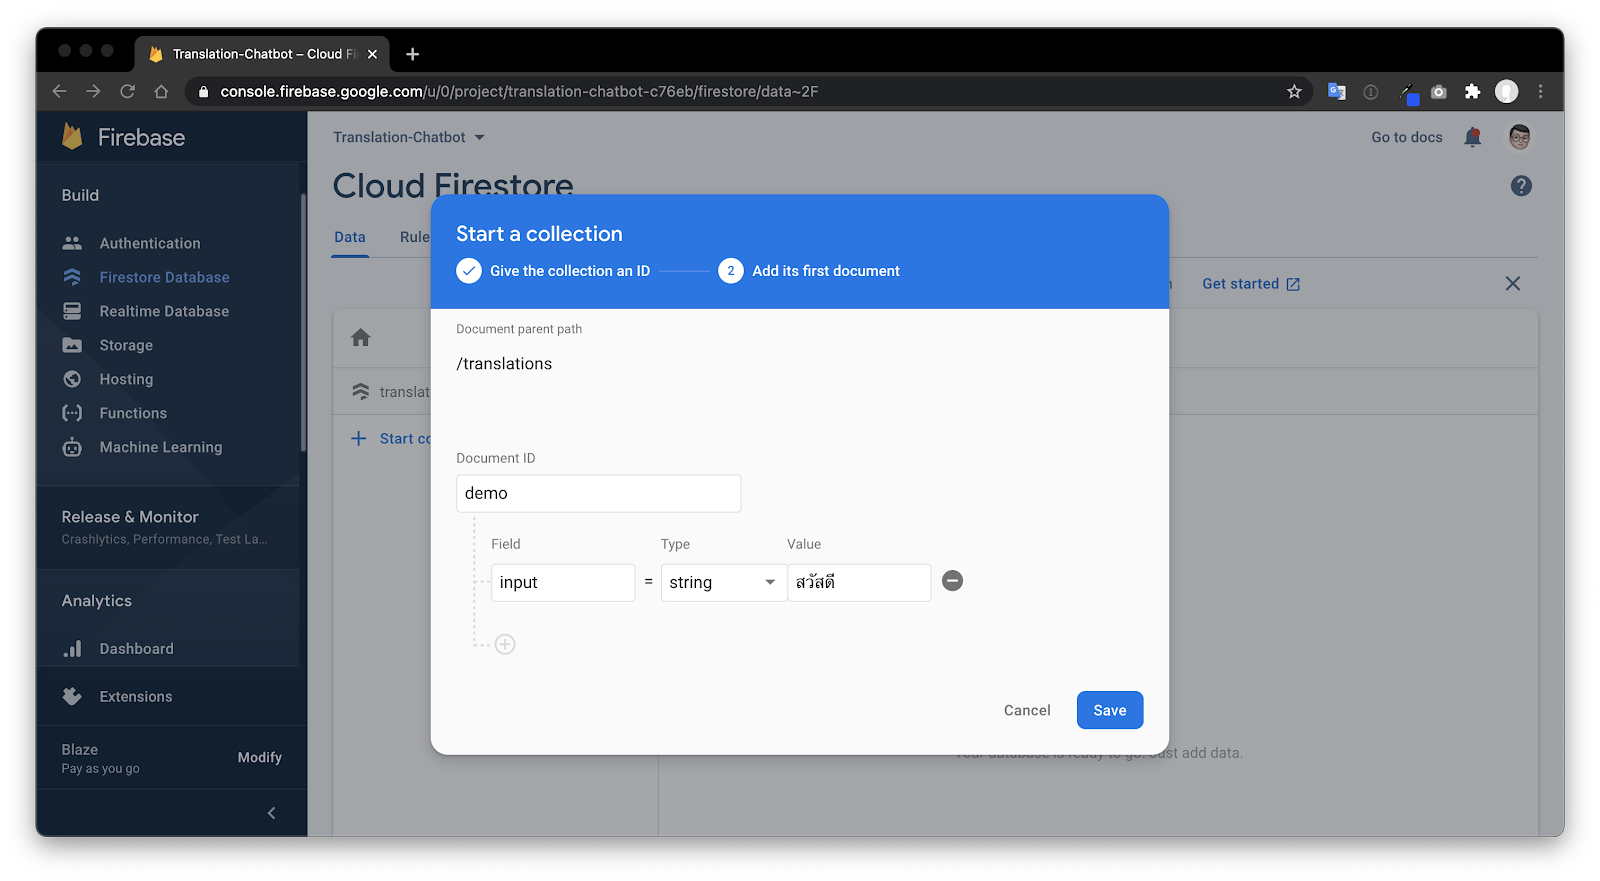Viewport: 1600px width, 881px height.
Task: Dismiss the banner with X icon
Action: click(x=1513, y=284)
